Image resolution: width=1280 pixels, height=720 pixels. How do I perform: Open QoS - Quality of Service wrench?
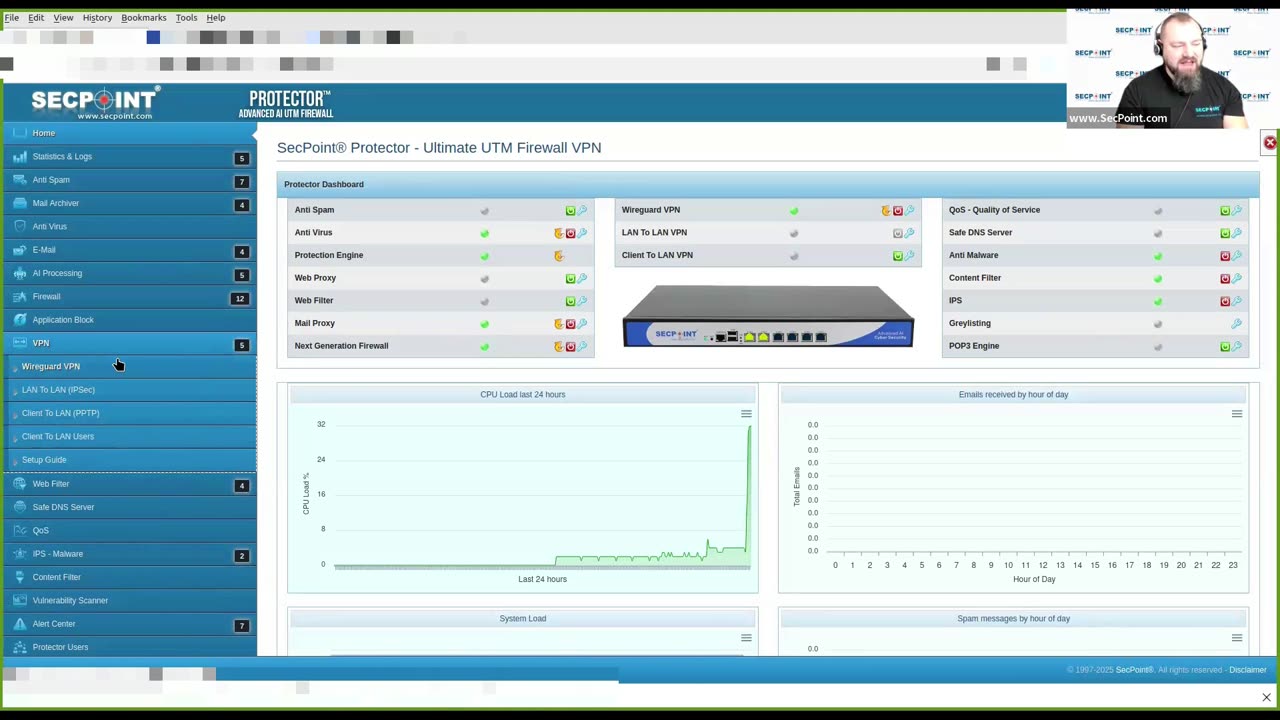pos(1236,210)
